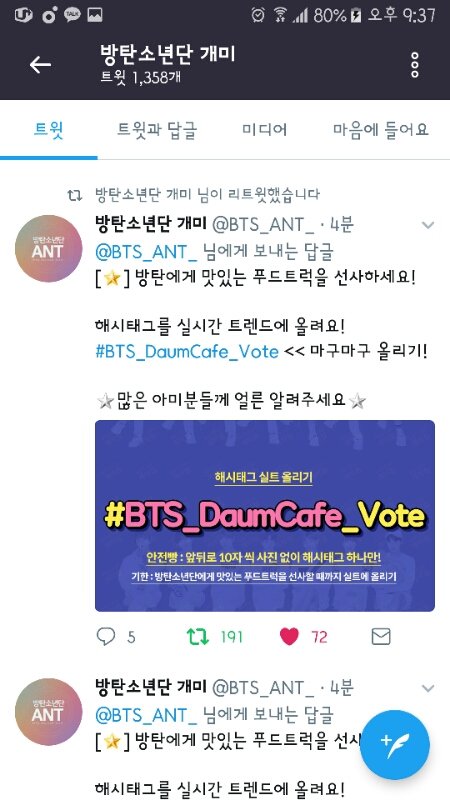Open the blue hashtag banner image

pos(265,516)
